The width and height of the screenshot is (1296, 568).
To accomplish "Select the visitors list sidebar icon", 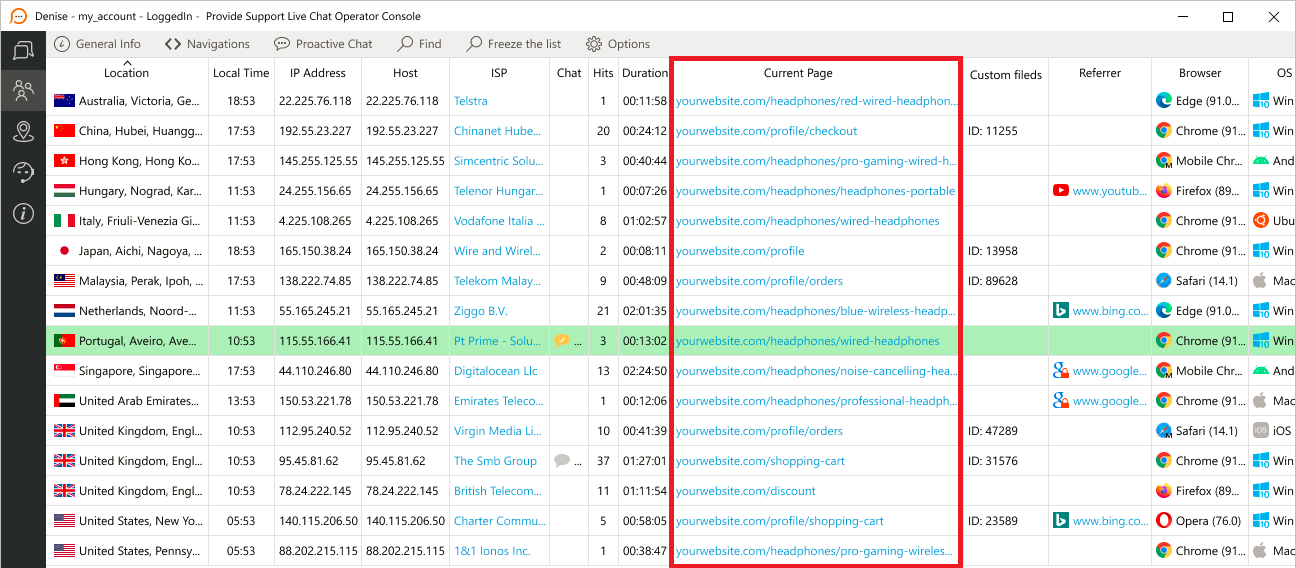I will pos(23,91).
